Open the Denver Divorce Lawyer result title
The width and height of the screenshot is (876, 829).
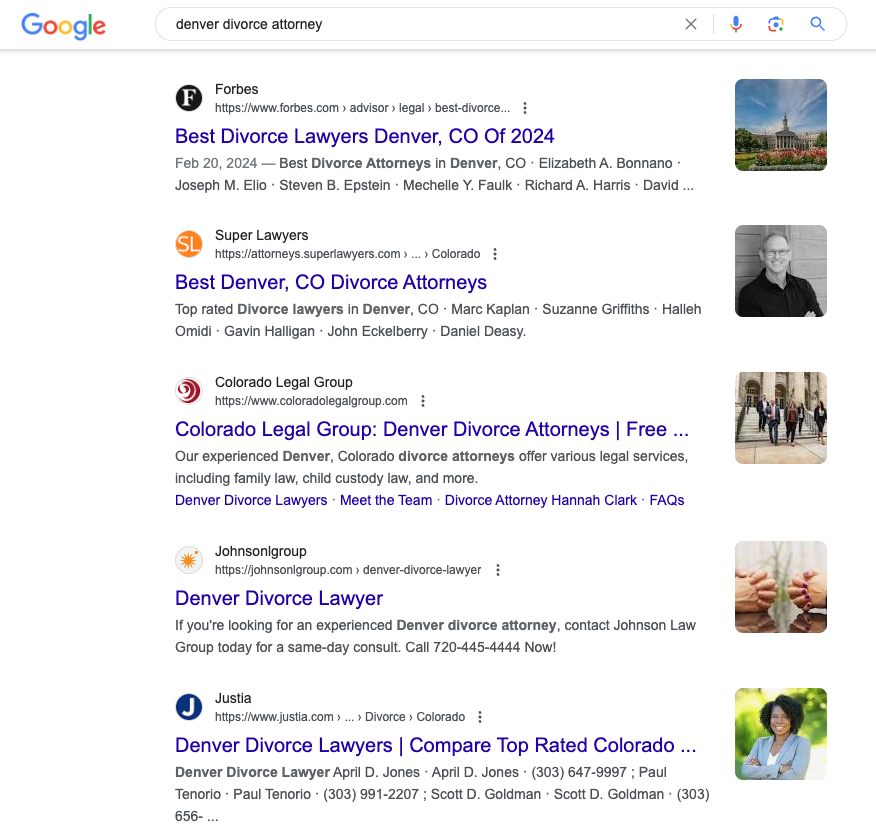point(279,598)
